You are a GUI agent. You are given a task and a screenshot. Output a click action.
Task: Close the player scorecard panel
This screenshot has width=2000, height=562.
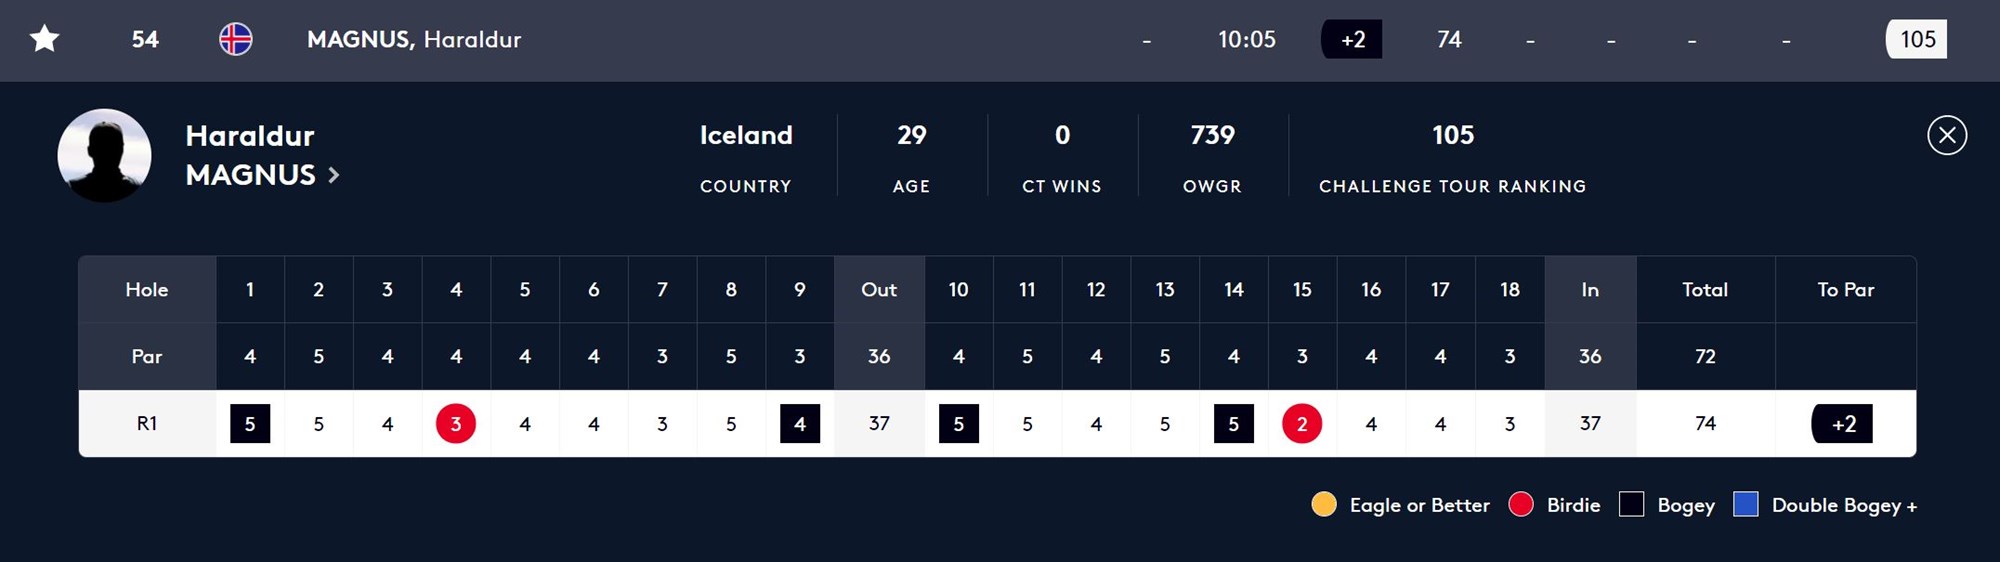click(1947, 135)
